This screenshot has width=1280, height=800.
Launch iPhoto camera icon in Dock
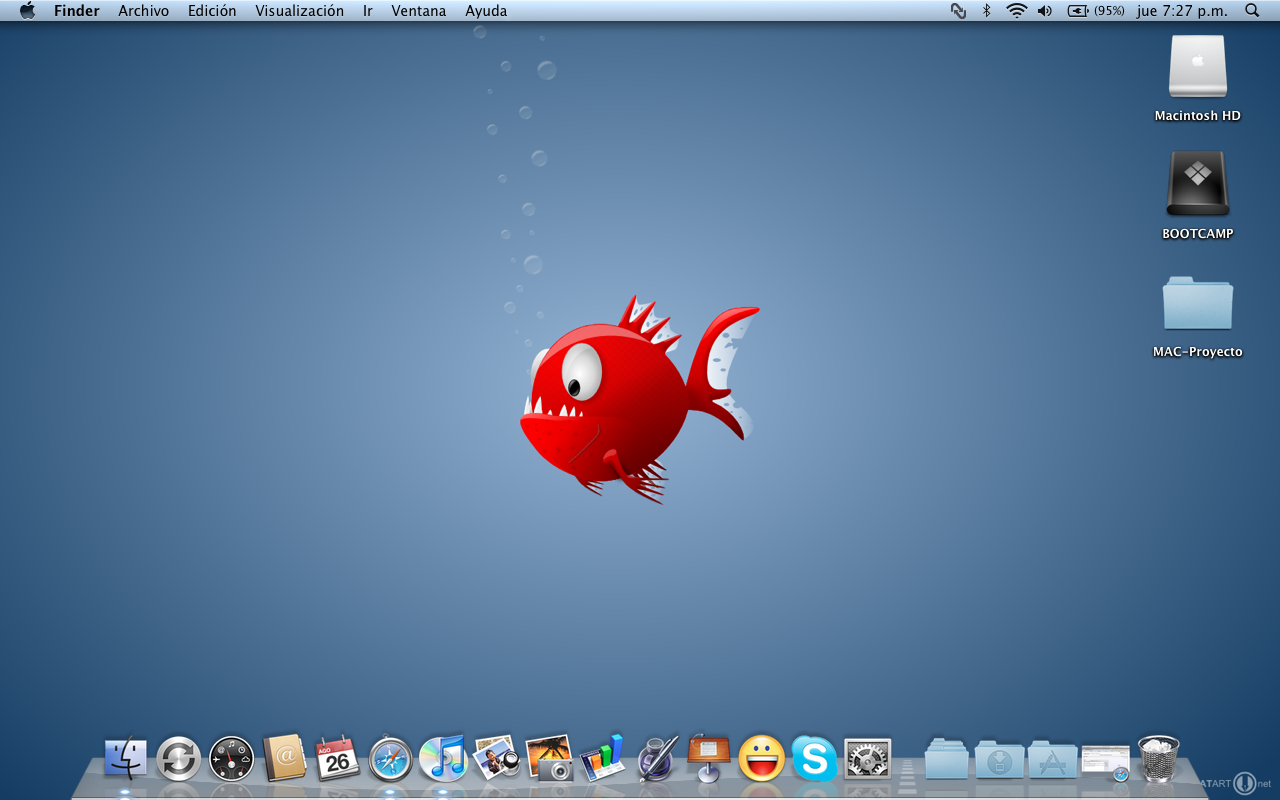coord(549,758)
